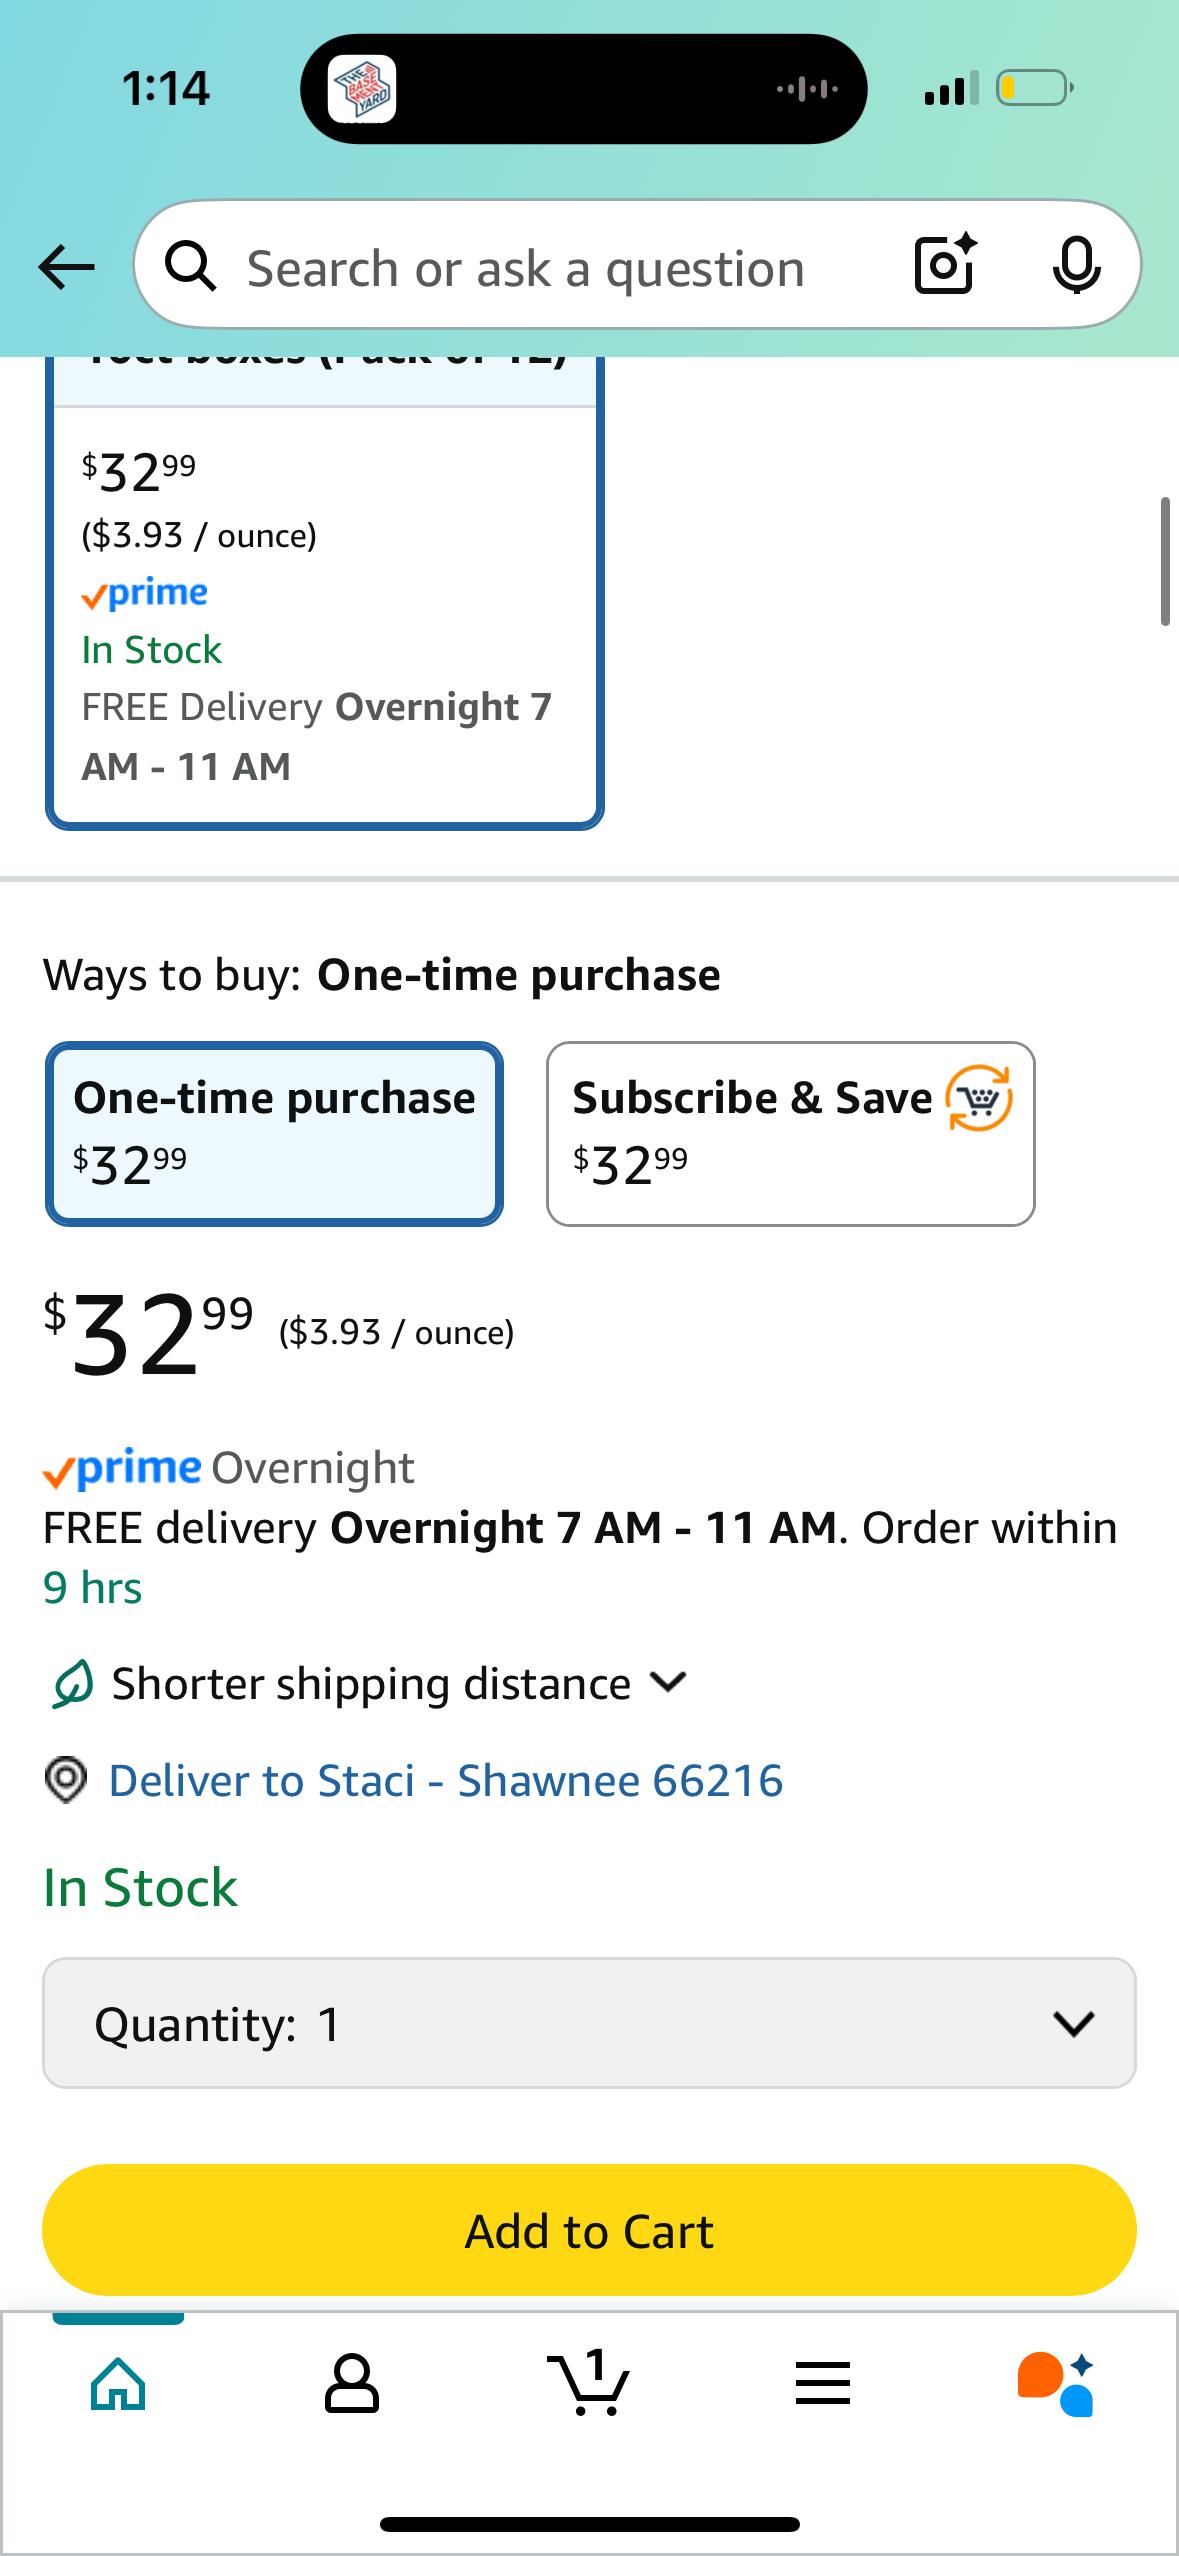Screen dimensions: 1179x2556
Task: Select the Pack of 12 size option
Action: [325, 592]
